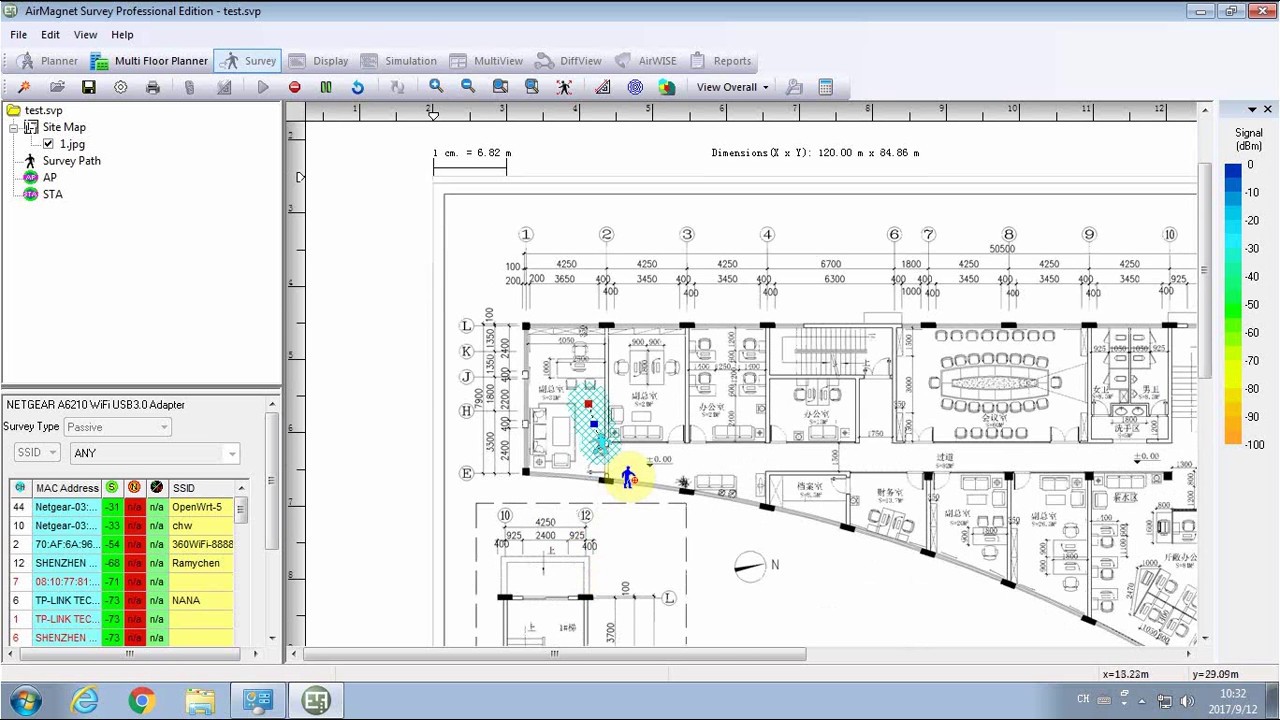
Task: Click the green S signal column icon
Action: (x=111, y=487)
